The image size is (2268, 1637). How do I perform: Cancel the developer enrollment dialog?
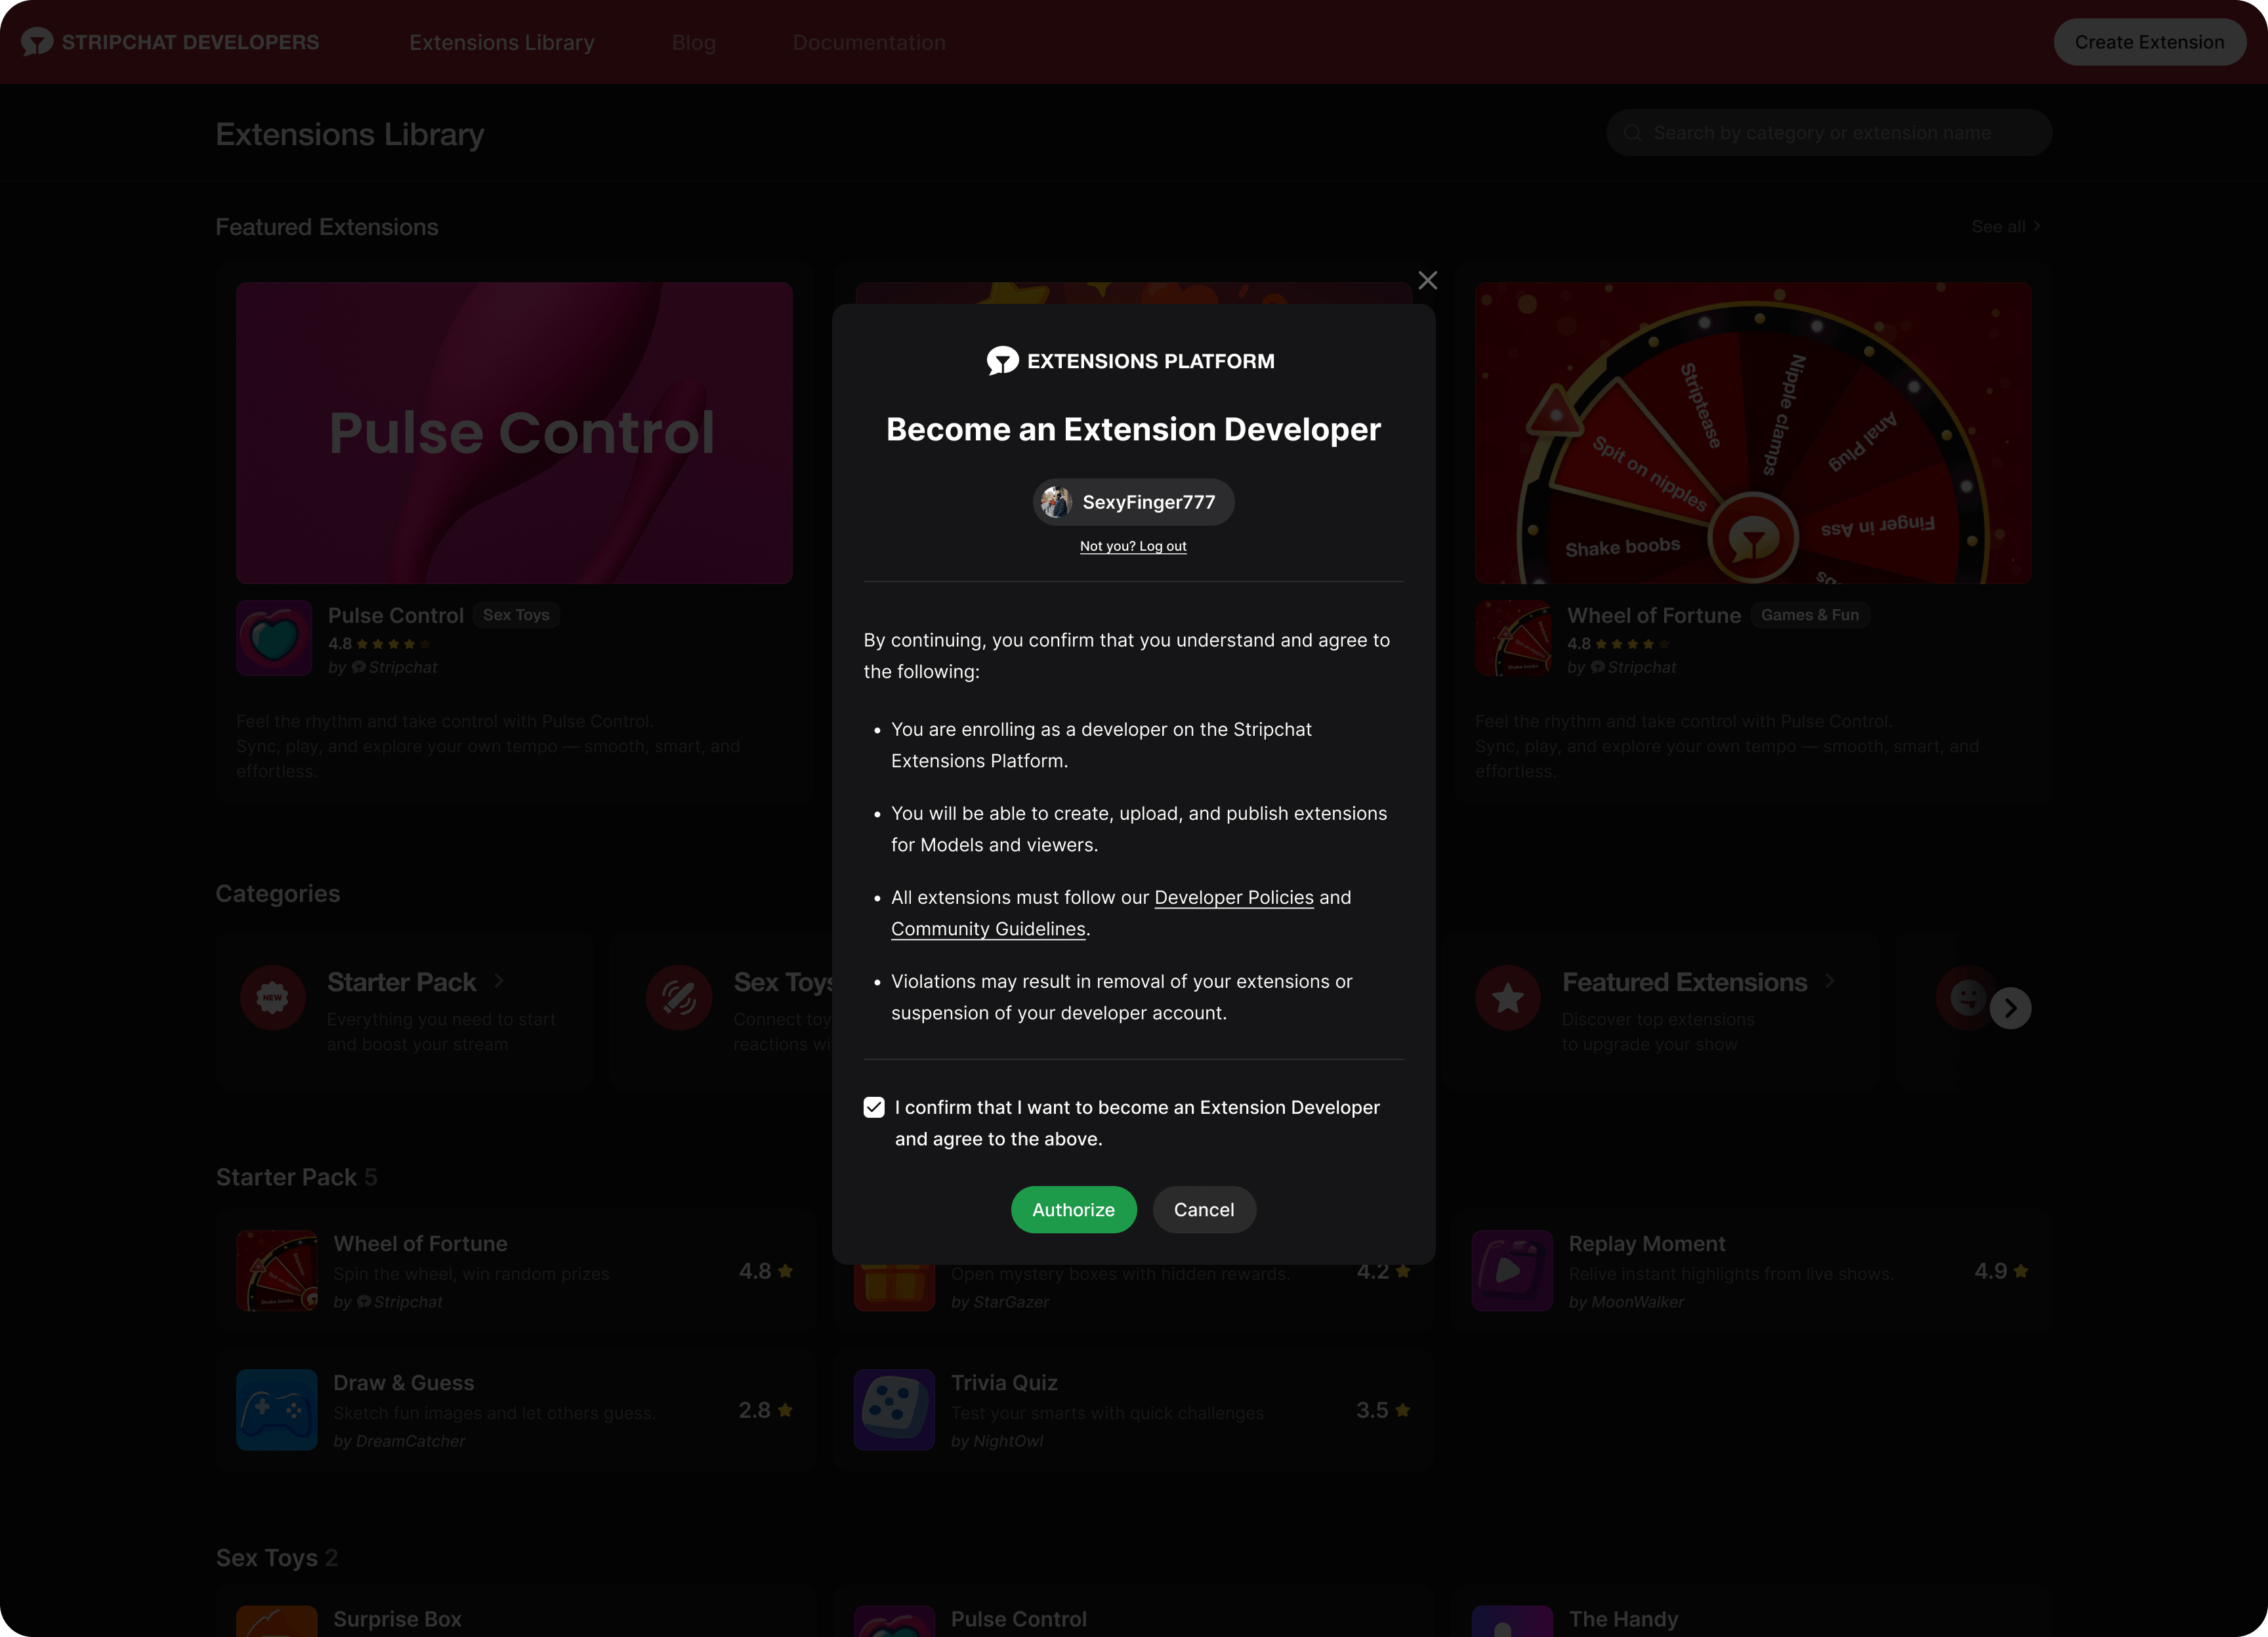pyautogui.click(x=1203, y=1209)
